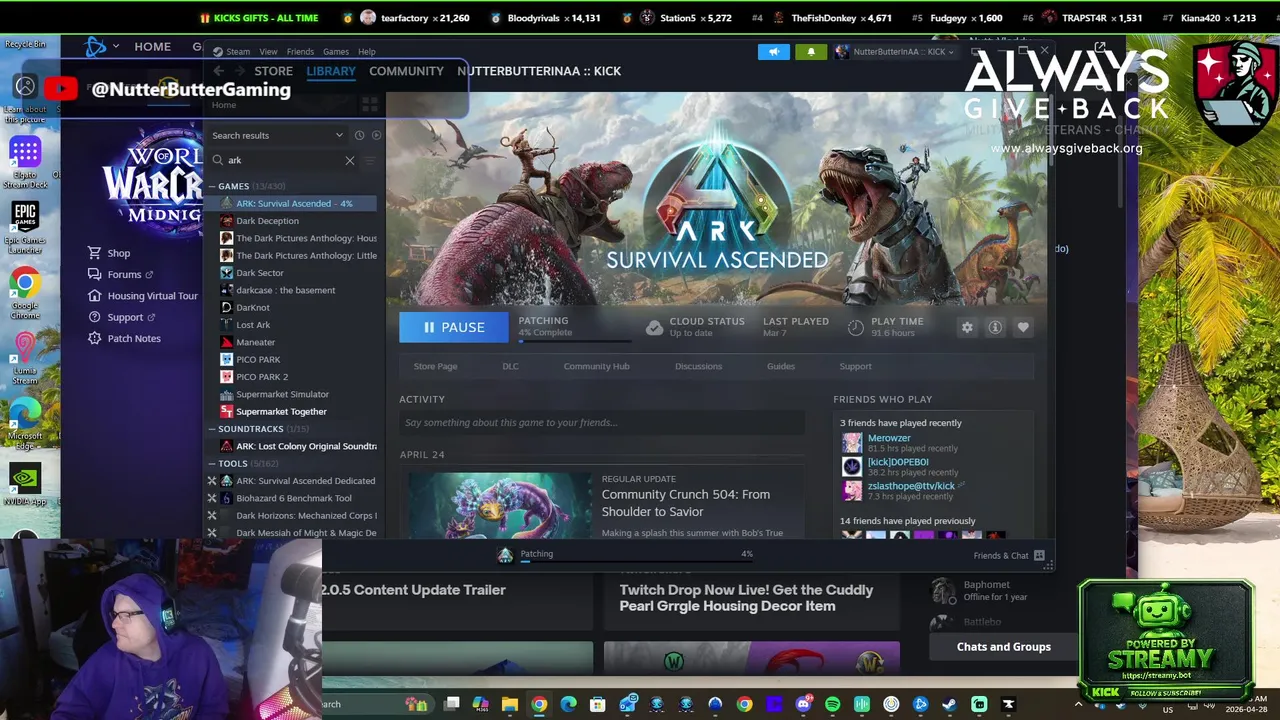Open Spotify from the taskbar

pyautogui.click(x=833, y=705)
